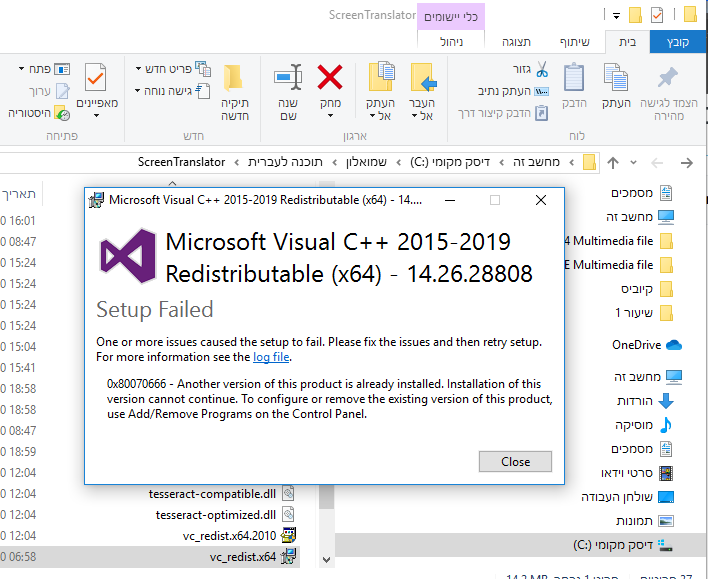708x579 pixels.
Task: Select tesseract-optimized.dll file
Action: point(150,515)
